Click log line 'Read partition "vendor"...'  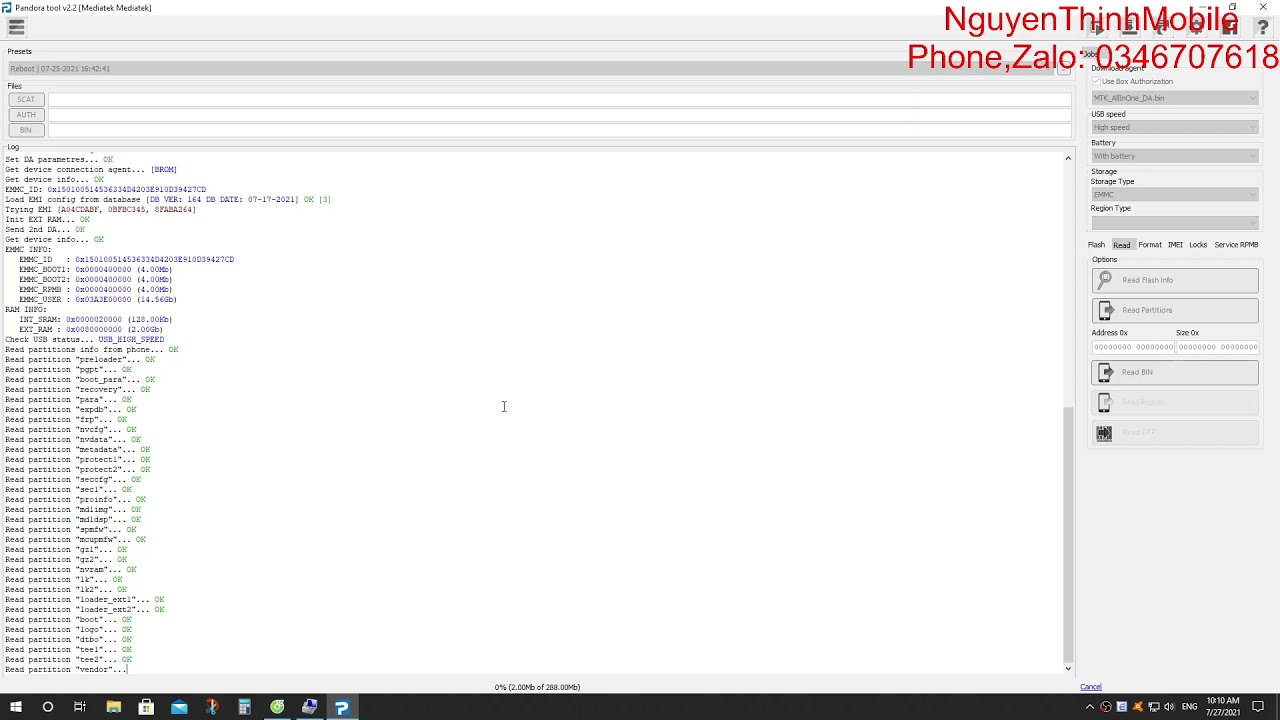click(66, 669)
